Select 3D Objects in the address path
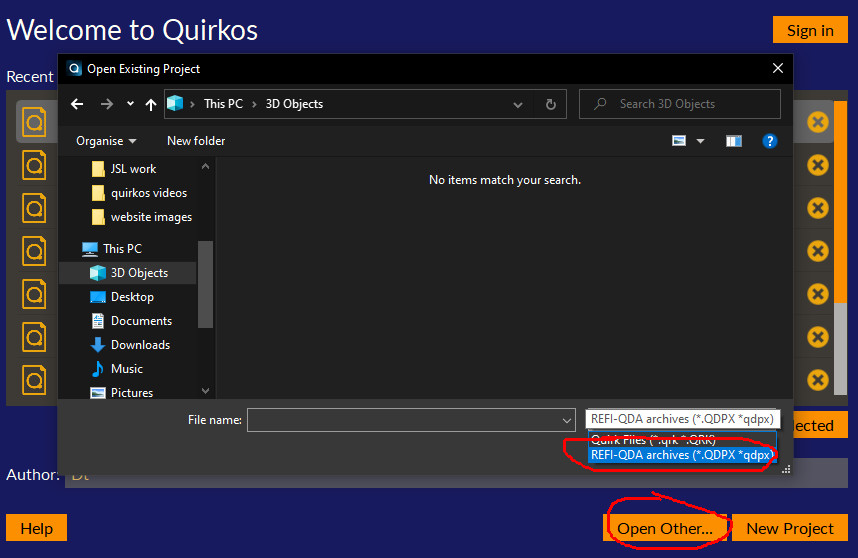858x558 pixels. click(x=294, y=104)
